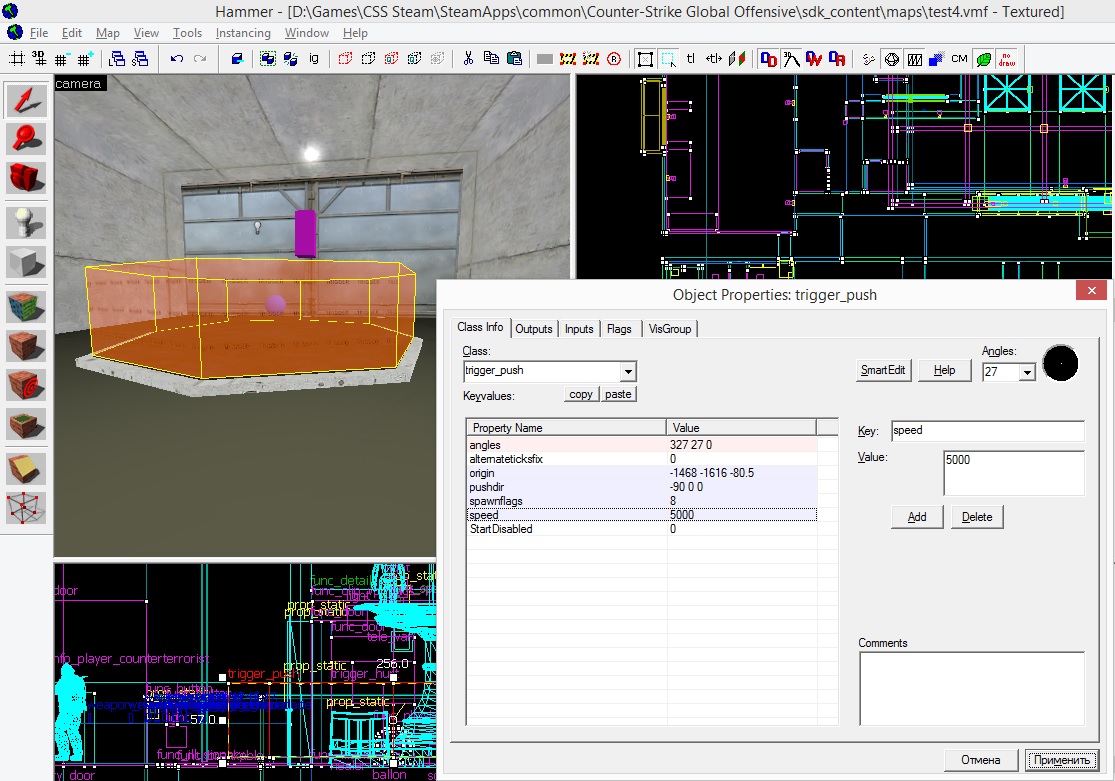
Task: Select the Block tool with the gray cube
Action: [x=27, y=262]
